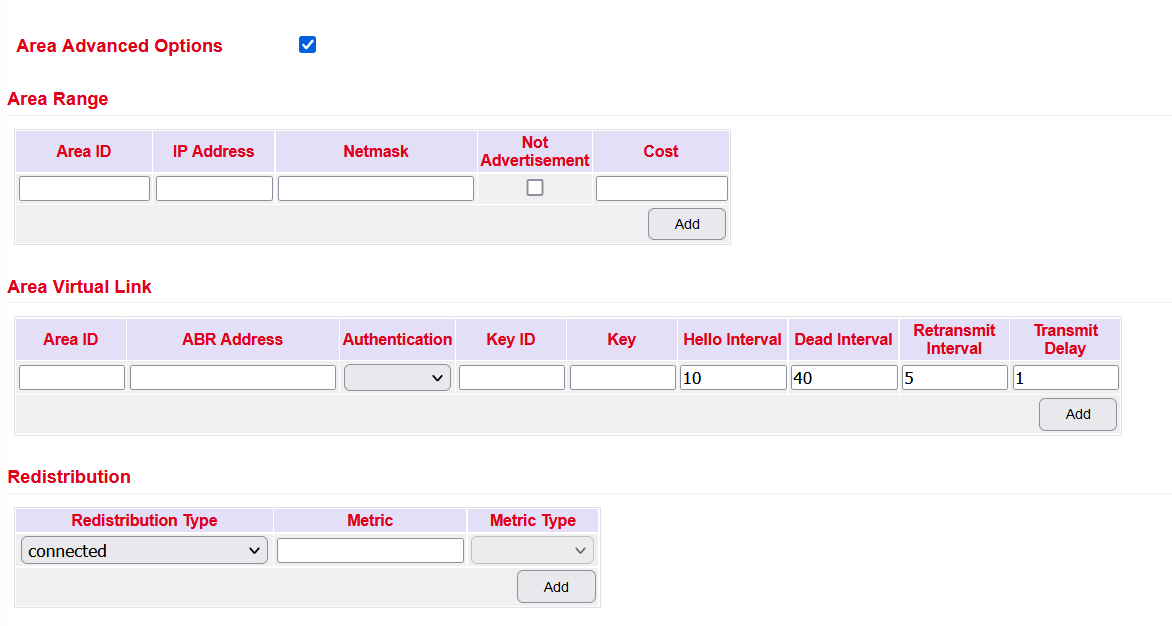
Task: Click the Area Range section heading
Action: pyautogui.click(x=58, y=99)
